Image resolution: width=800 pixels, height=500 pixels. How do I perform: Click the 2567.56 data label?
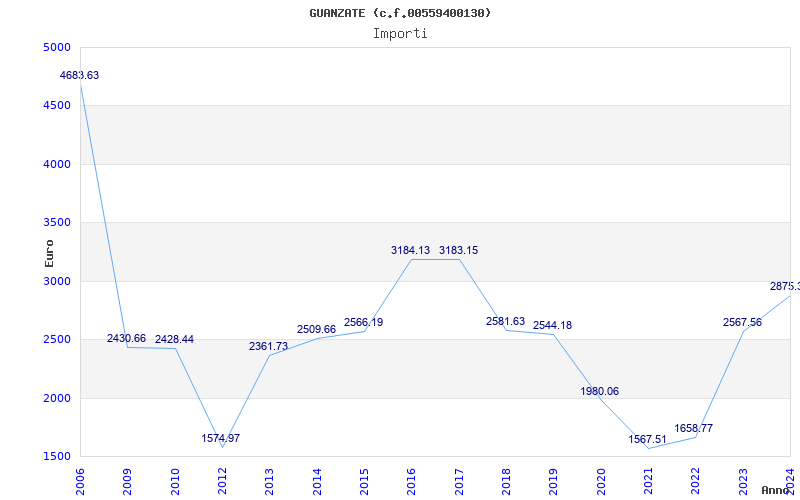[x=742, y=322]
